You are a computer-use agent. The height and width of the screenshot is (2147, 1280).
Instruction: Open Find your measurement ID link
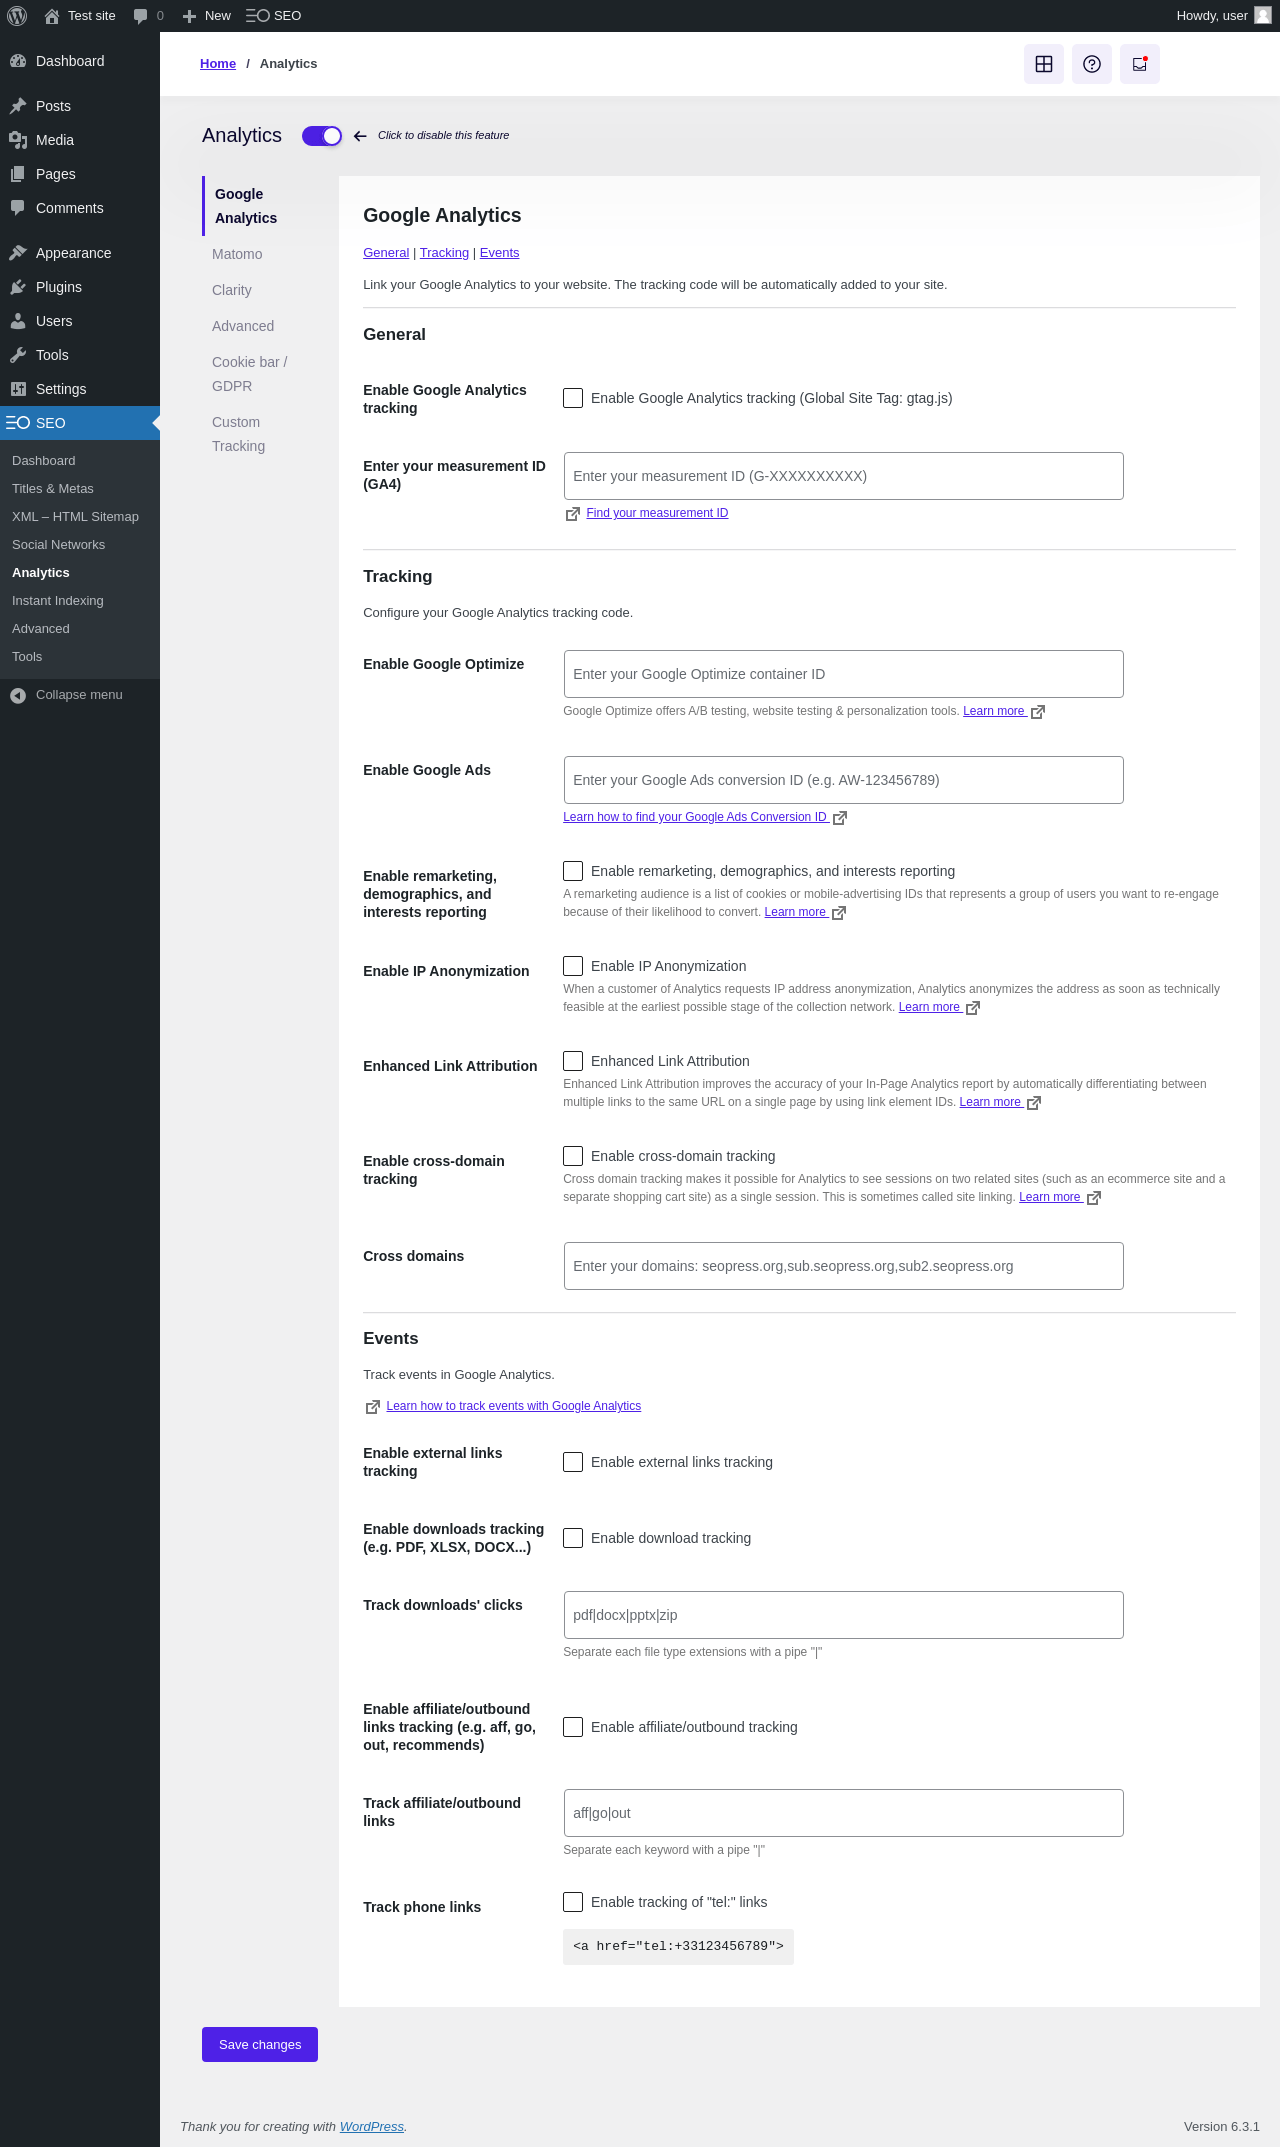pos(657,513)
